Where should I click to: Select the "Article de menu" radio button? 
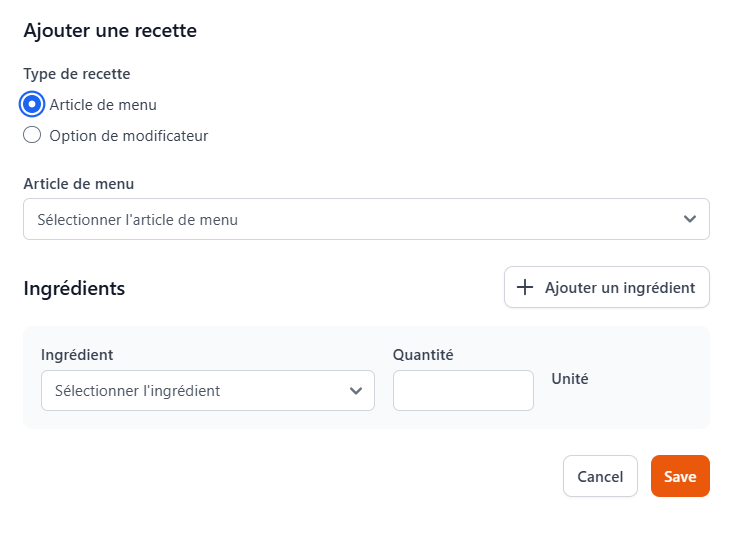pos(32,104)
